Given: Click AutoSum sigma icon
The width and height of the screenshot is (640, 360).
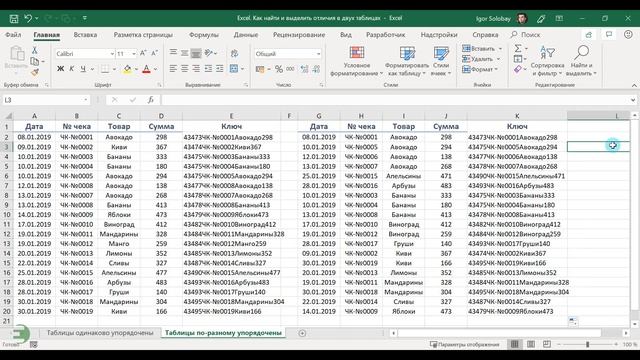Looking at the screenshot, I should point(518,49).
